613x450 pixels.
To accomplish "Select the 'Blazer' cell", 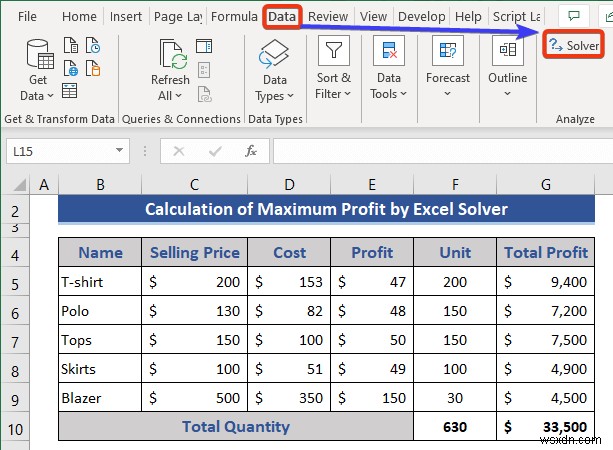I will 100,398.
